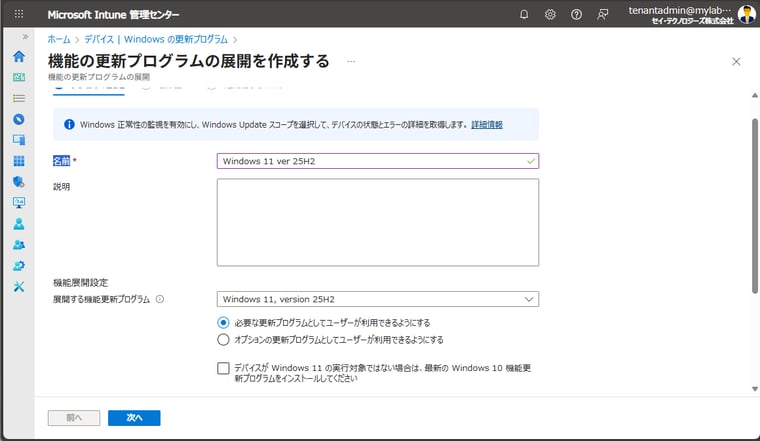The height and width of the screenshot is (441, 760).
Task: Open Dashboard icon in the sidebar
Action: point(18,77)
